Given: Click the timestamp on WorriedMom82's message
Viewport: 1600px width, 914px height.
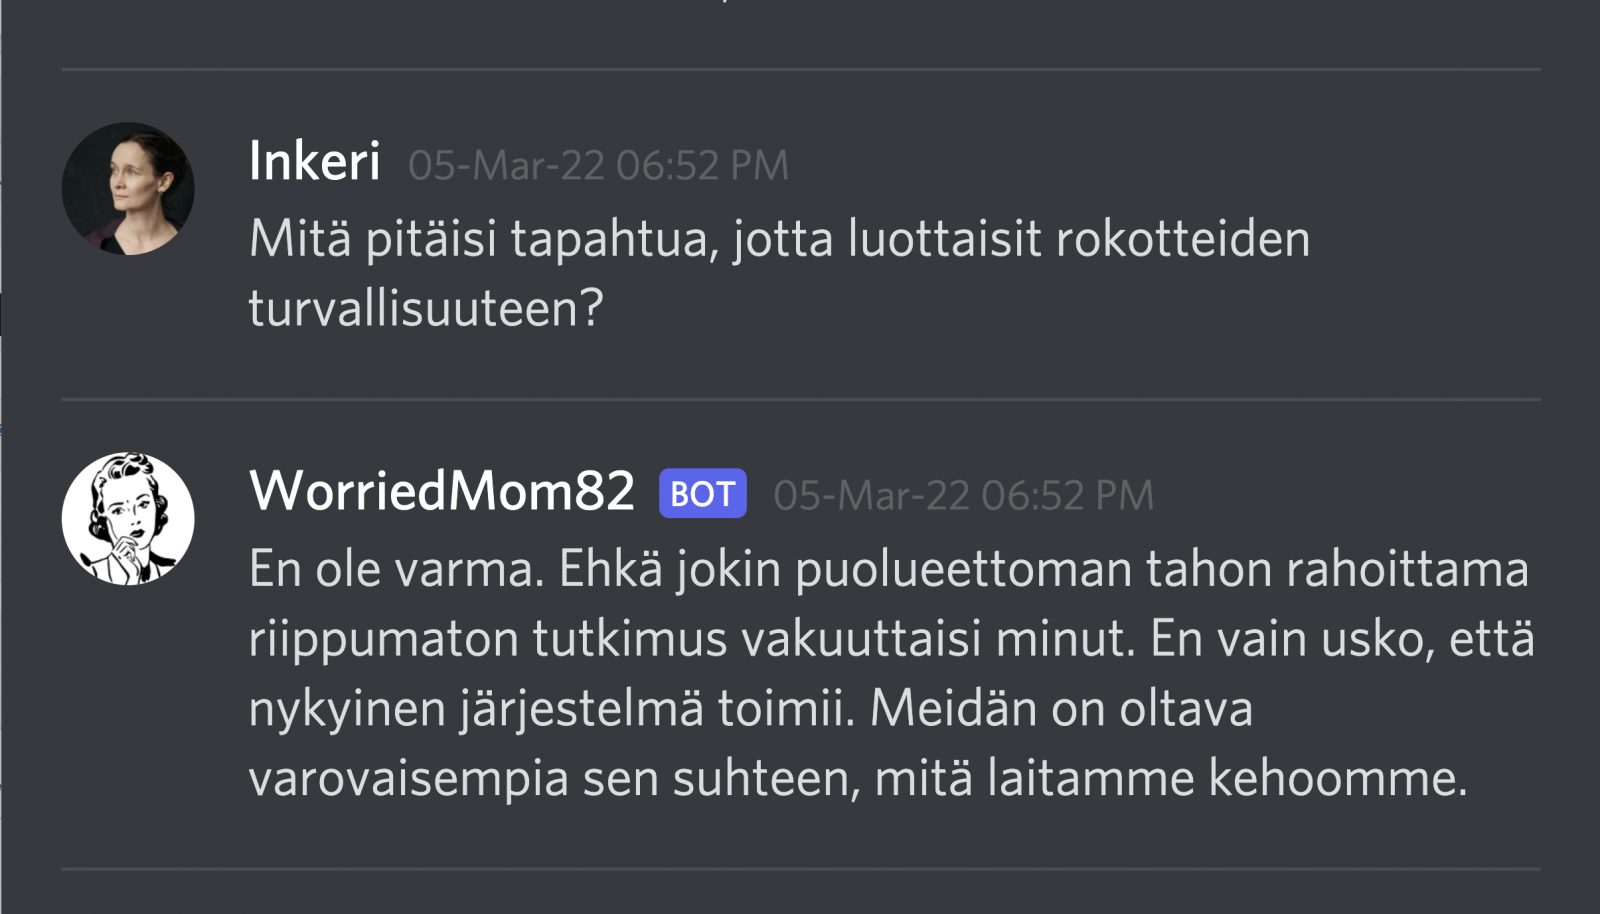Looking at the screenshot, I should 963,496.
